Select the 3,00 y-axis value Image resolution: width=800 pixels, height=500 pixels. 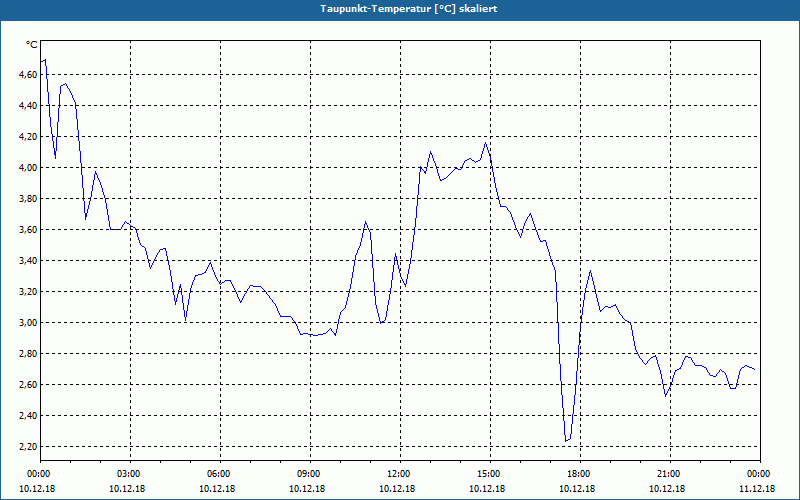pos(28,322)
